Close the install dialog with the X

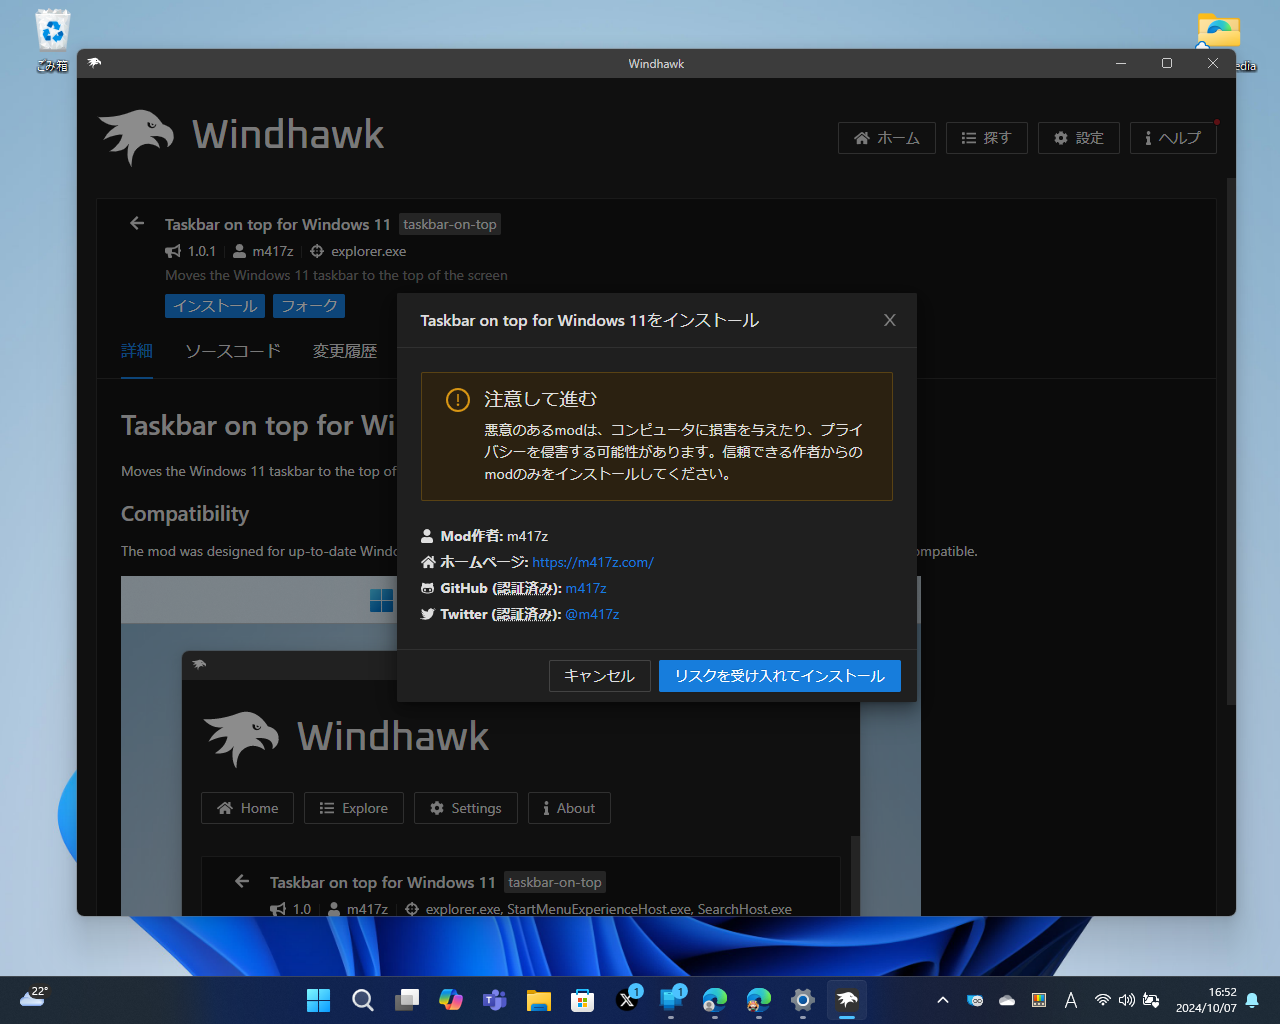pyautogui.click(x=890, y=320)
